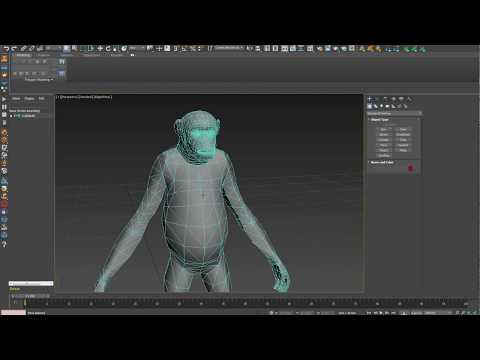Screen dimensions: 480x360
Task: Activate the Select and Scale tool
Action: pyautogui.click(x=115, y=49)
